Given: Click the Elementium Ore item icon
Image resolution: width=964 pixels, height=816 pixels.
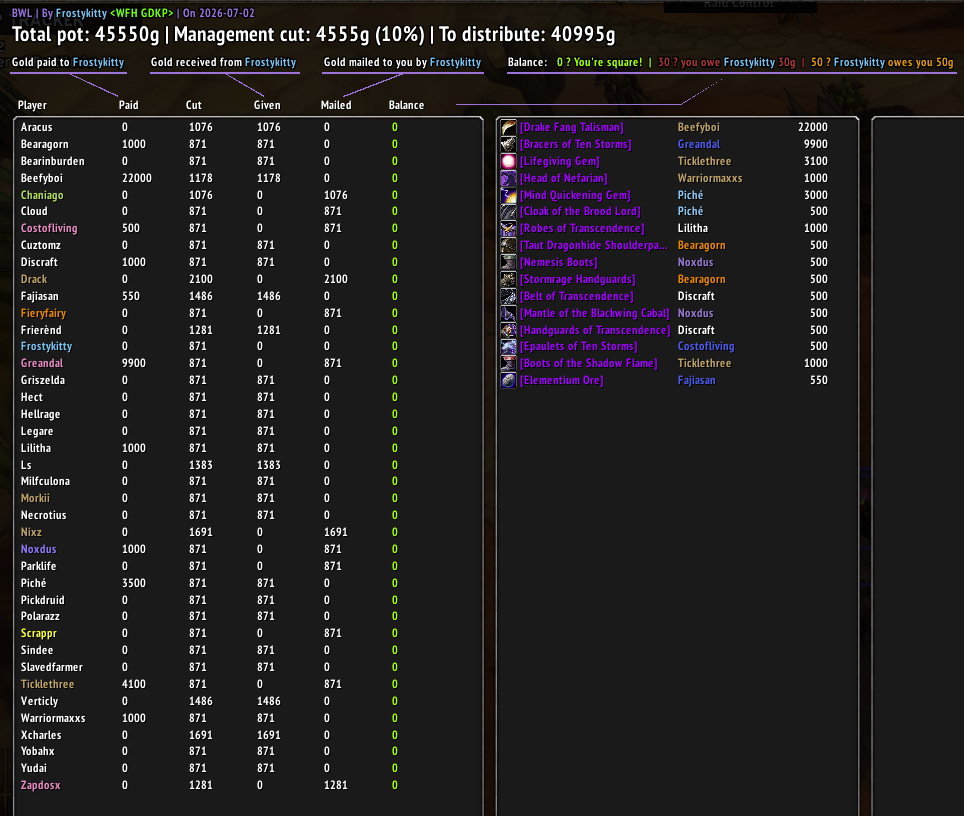Looking at the screenshot, I should 508,381.
